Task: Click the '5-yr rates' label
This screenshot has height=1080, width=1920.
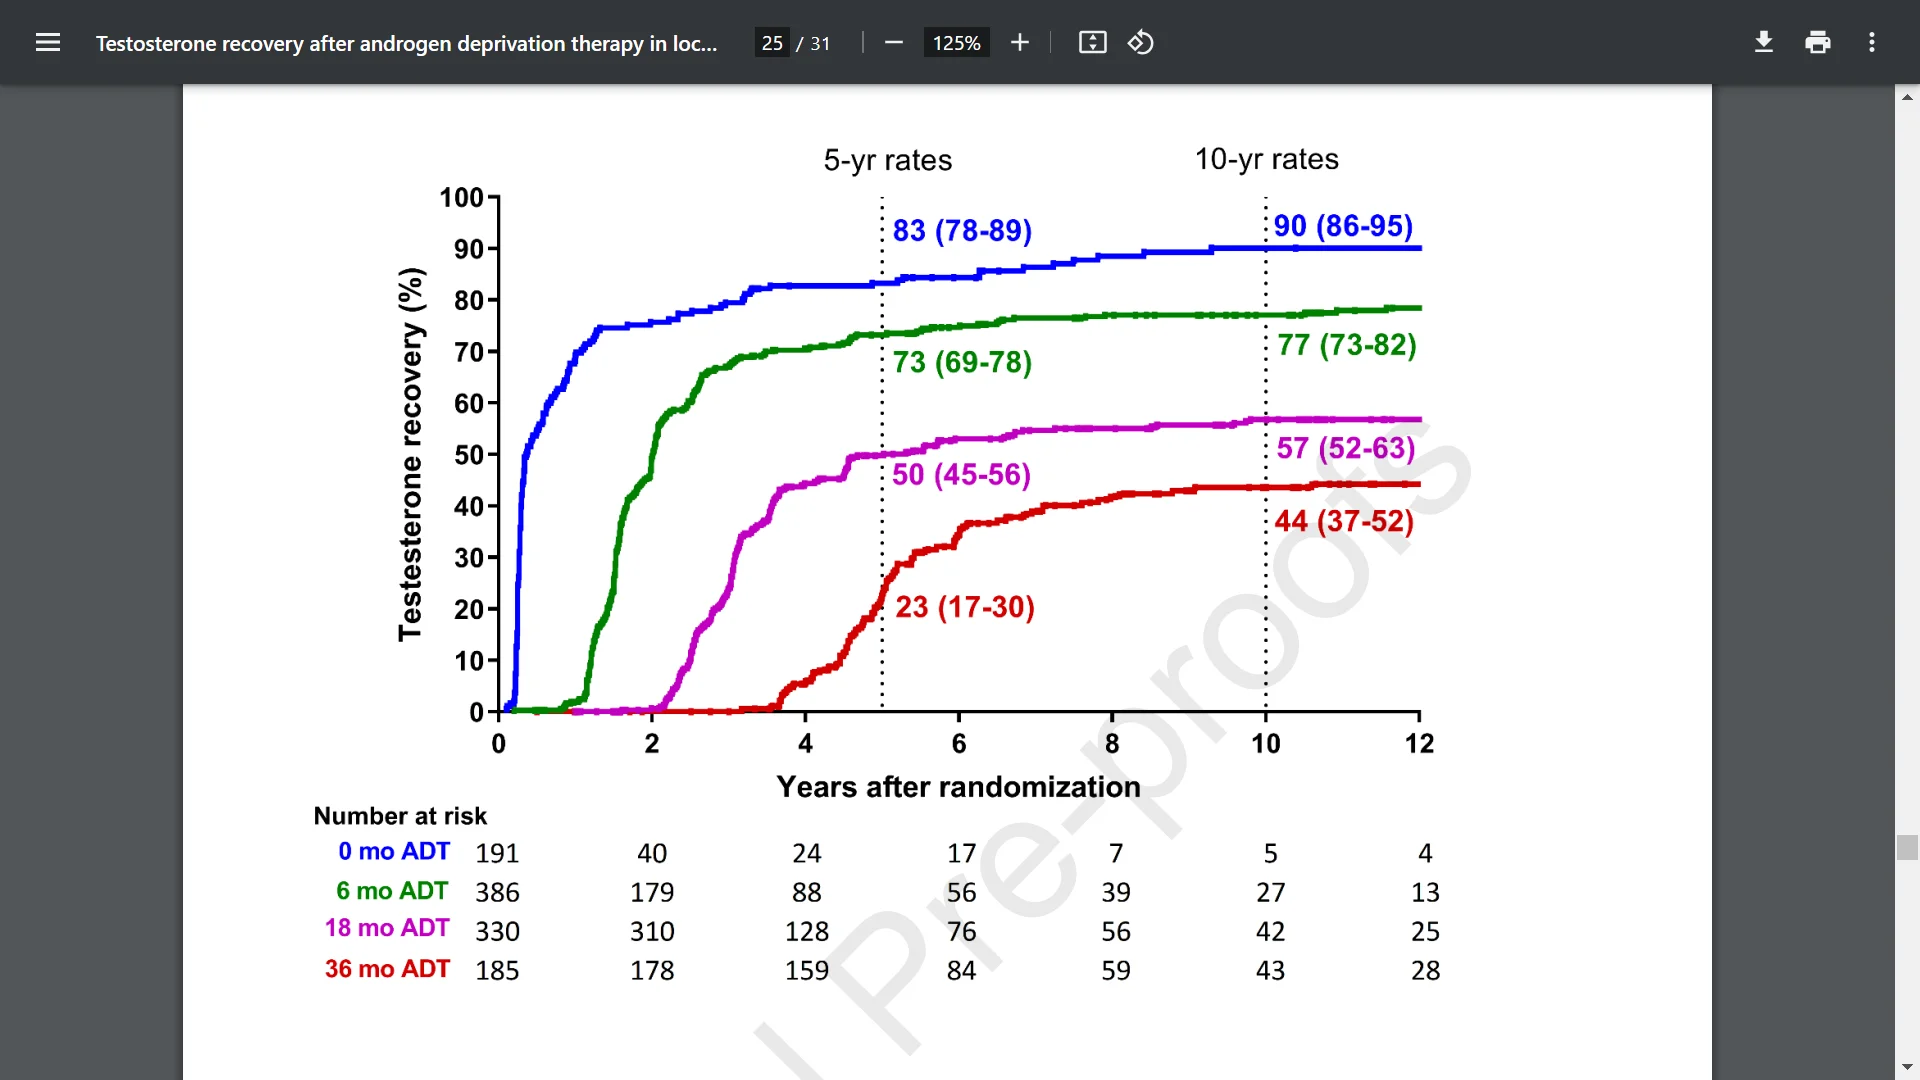Action: tap(887, 160)
